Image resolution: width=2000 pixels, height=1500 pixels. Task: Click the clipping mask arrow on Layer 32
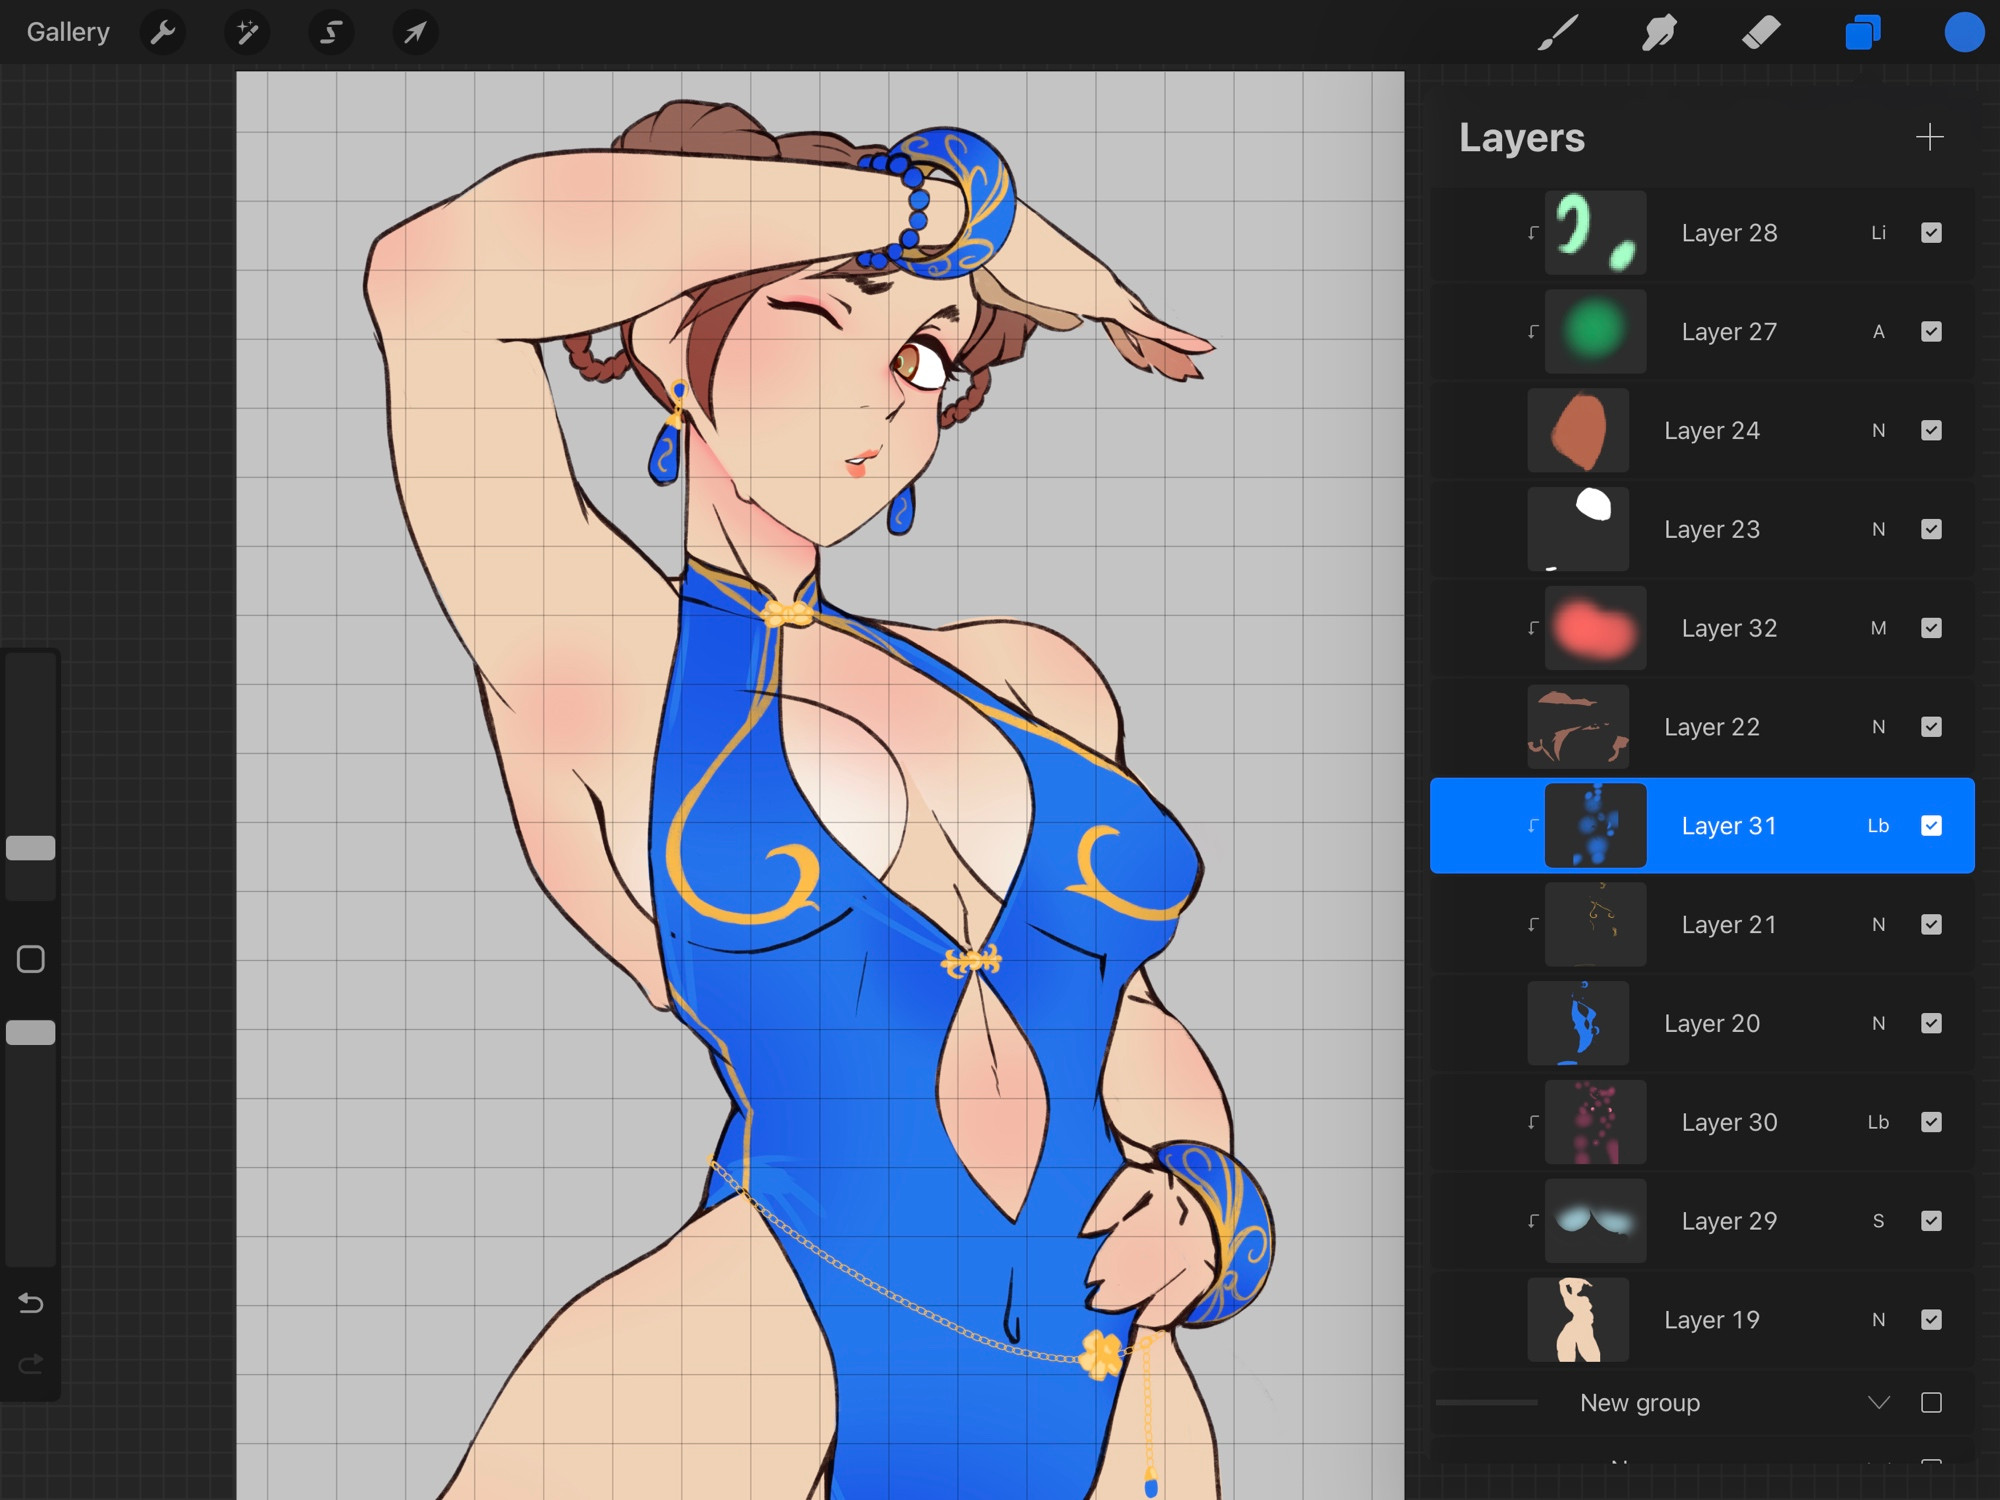point(1533,628)
